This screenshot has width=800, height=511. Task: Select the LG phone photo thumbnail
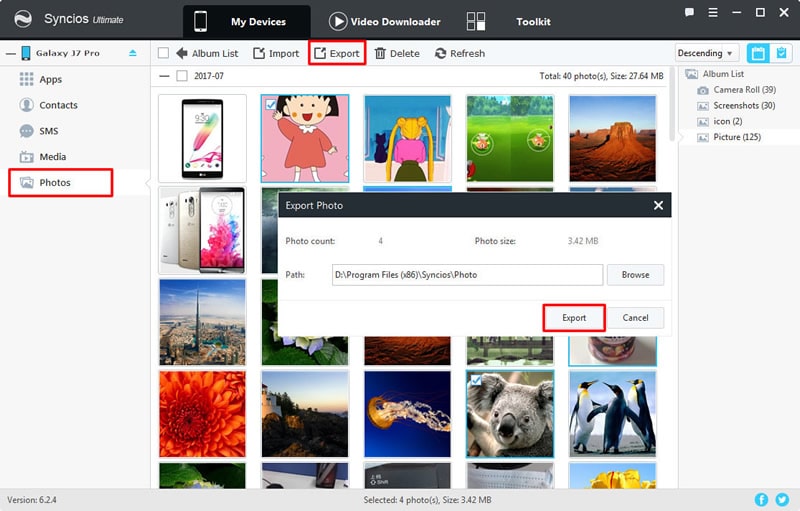[203, 138]
